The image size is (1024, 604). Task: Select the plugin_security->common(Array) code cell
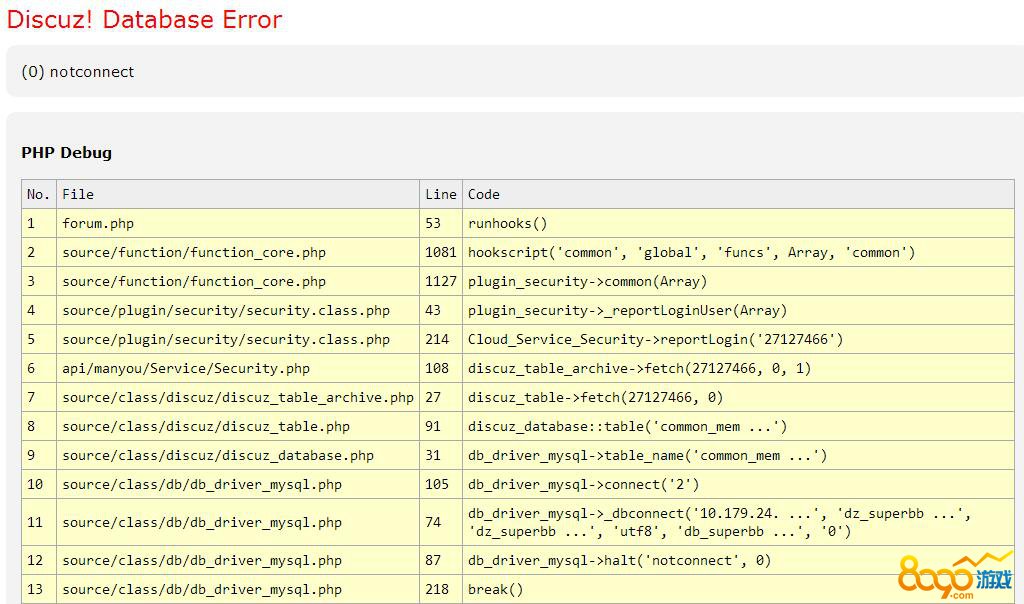click(587, 281)
